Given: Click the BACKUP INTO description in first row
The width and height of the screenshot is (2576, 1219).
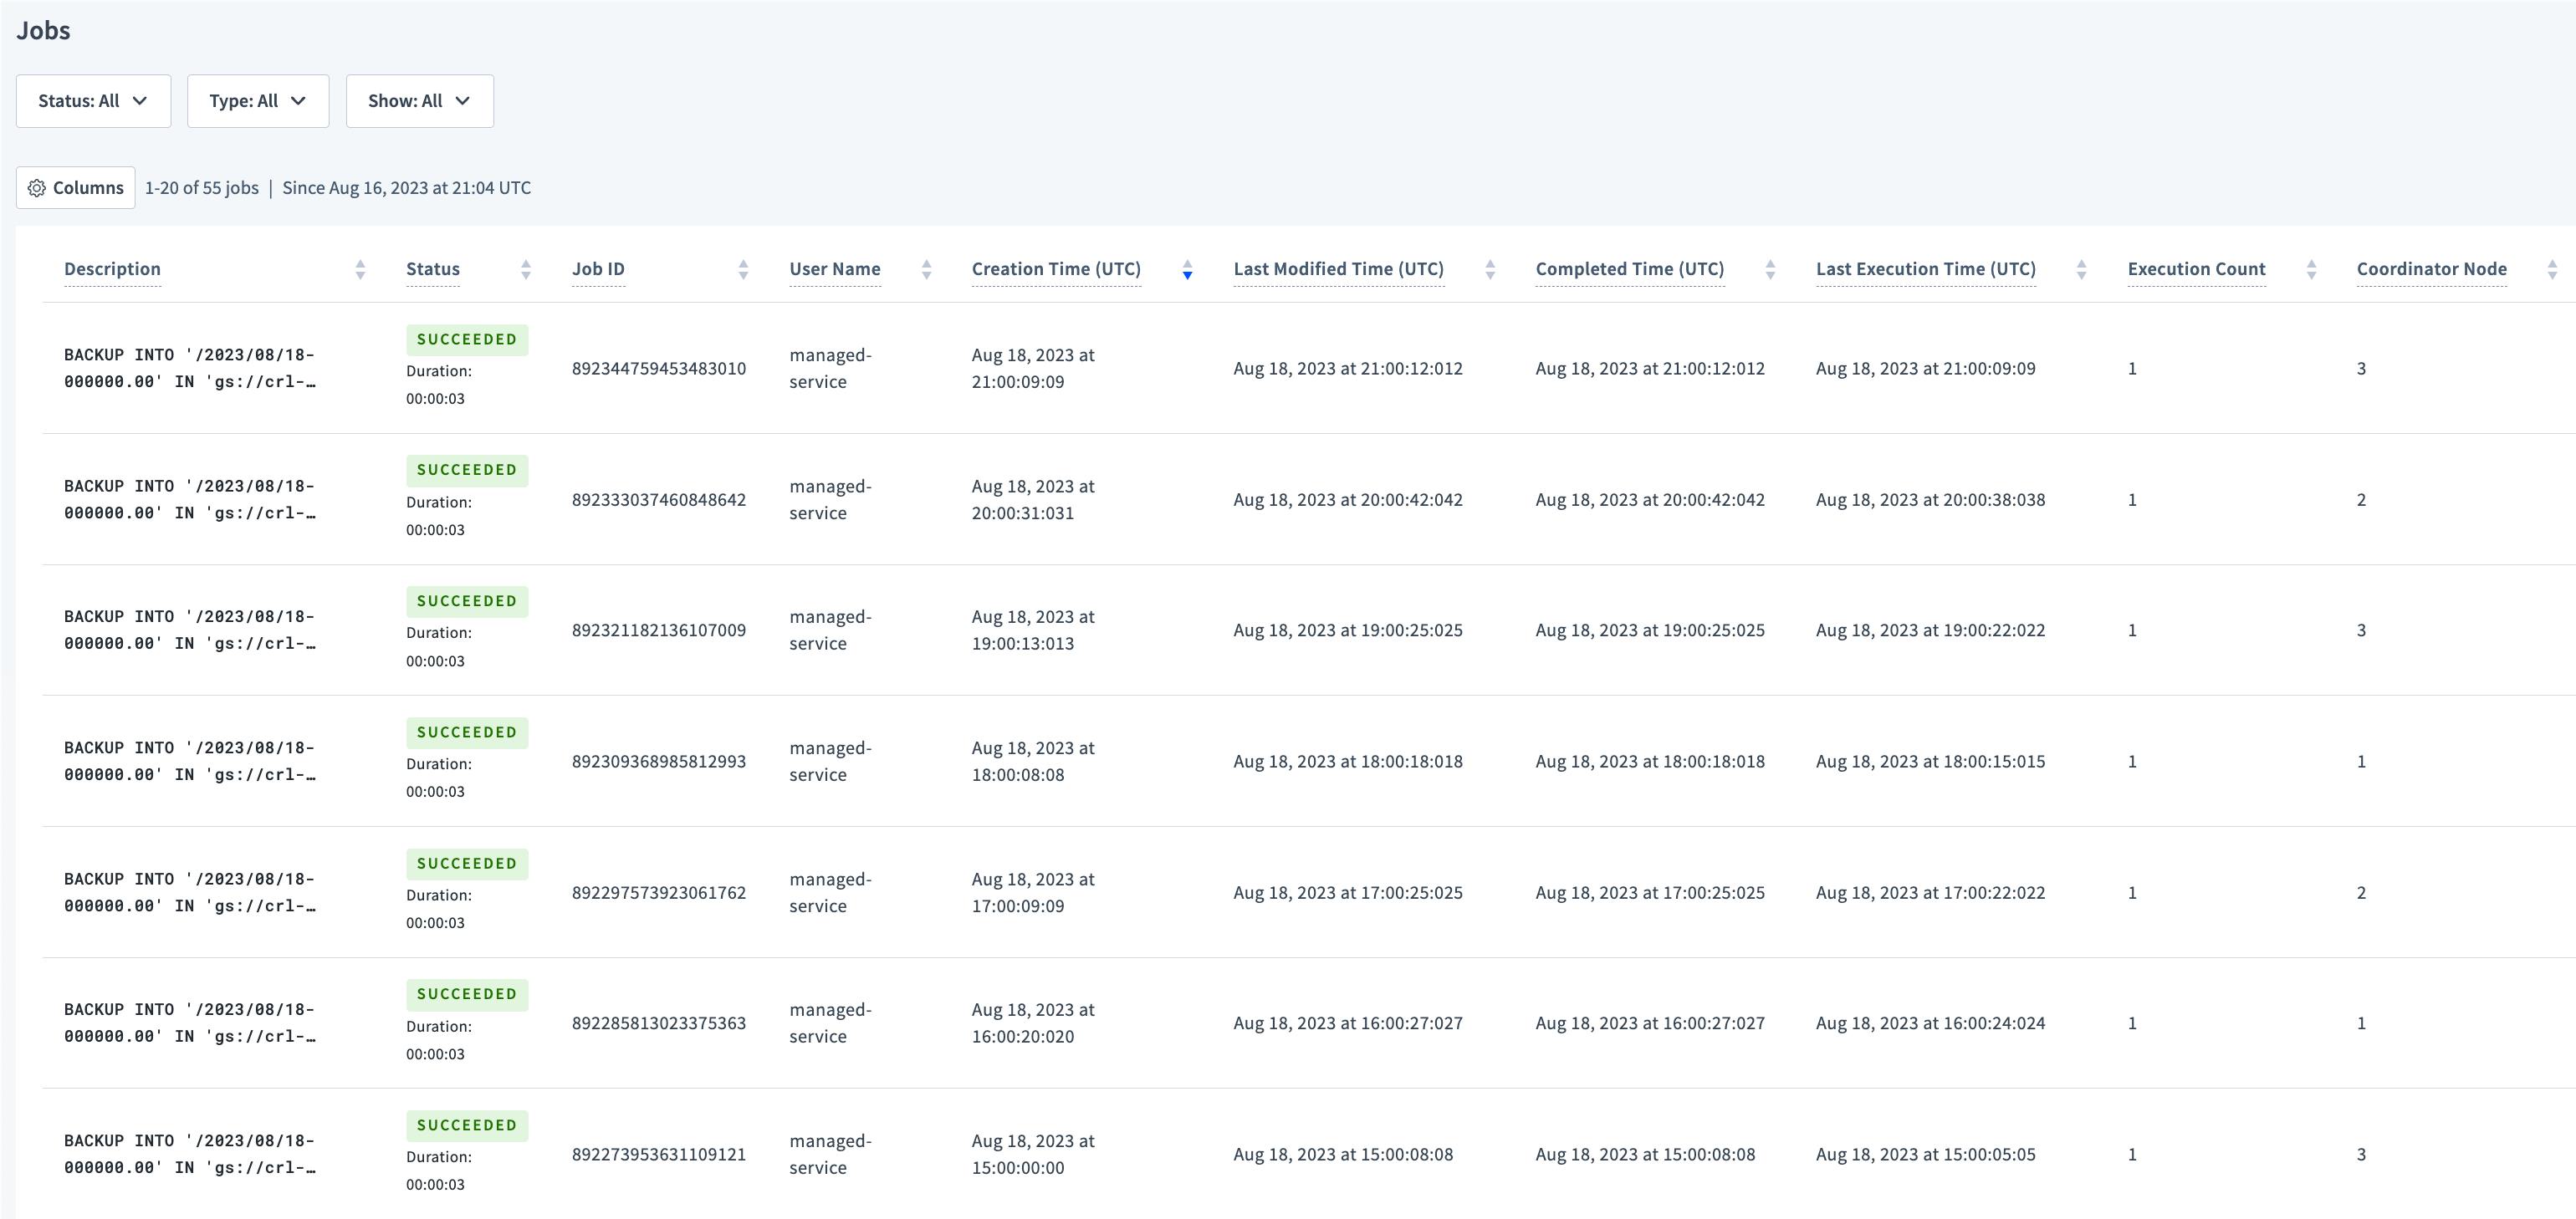Looking at the screenshot, I should point(189,368).
